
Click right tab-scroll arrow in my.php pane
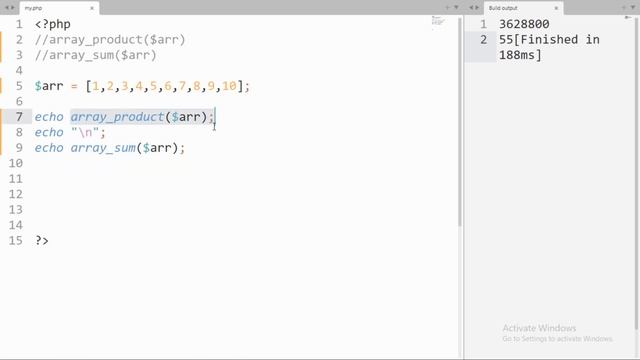[13, 8]
